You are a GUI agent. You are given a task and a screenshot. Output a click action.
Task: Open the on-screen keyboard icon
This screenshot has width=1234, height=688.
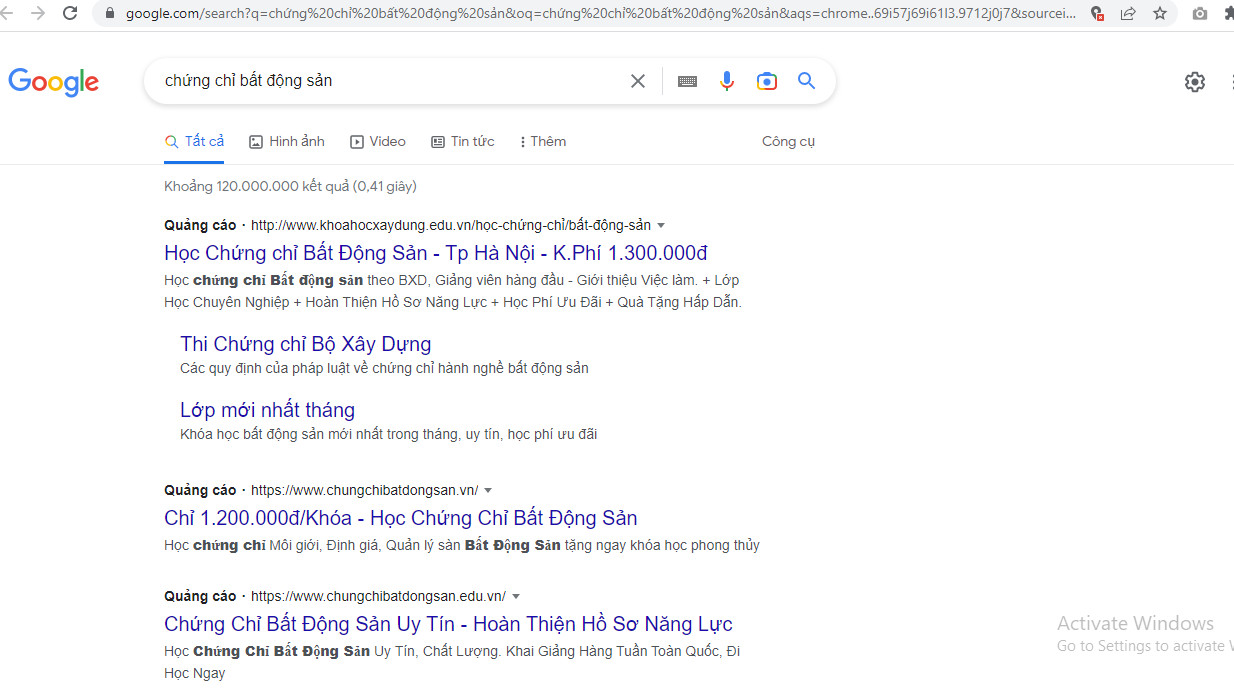tap(687, 81)
